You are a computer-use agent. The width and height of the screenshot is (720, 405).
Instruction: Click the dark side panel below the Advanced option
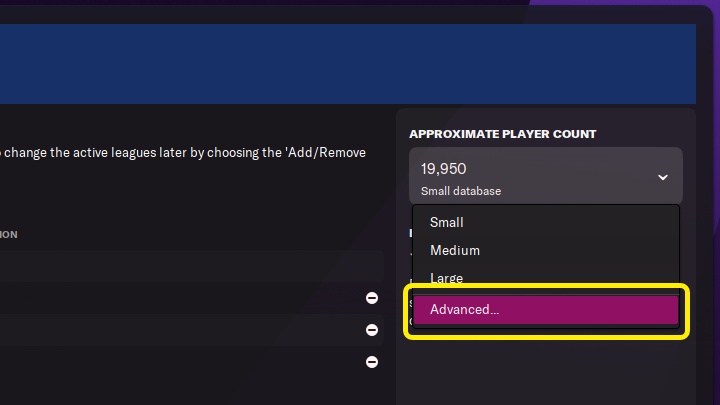(x=545, y=375)
